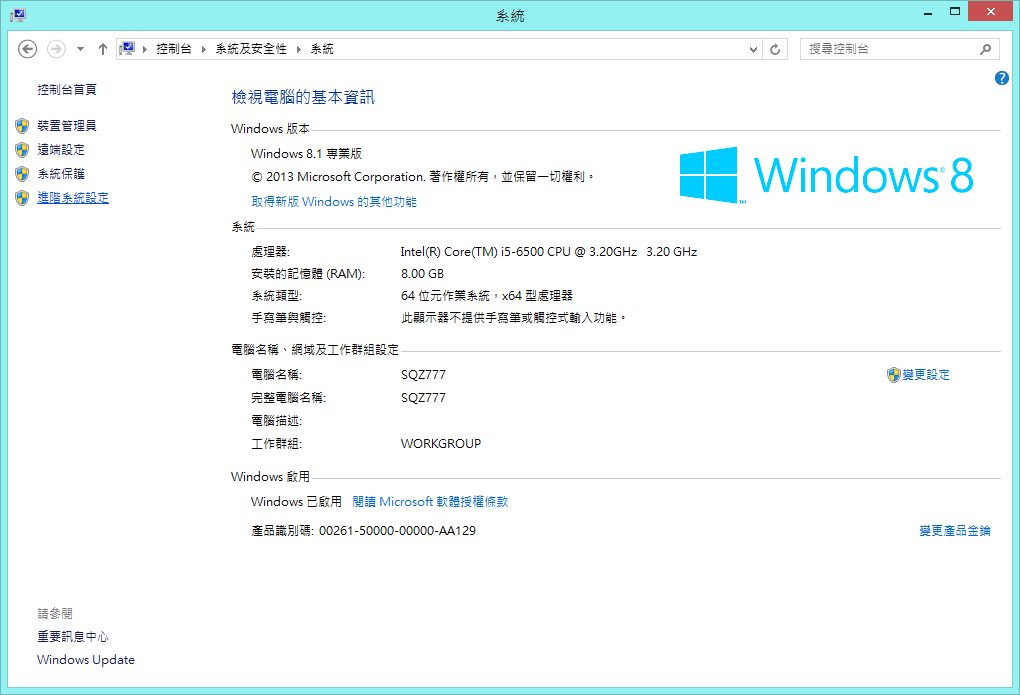Click processor value Intel Core i5-6500
The height and width of the screenshot is (695, 1020).
pos(548,252)
